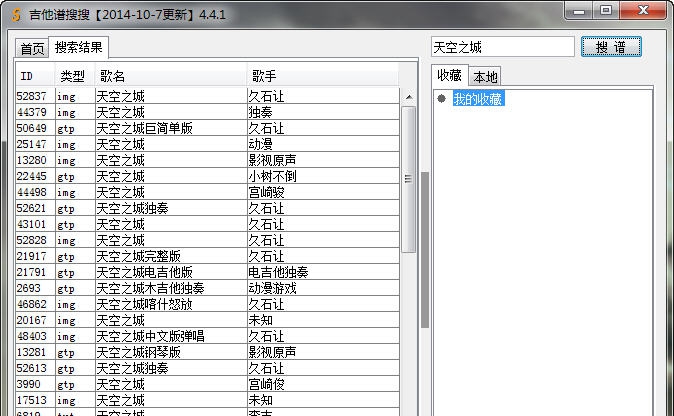The image size is (674, 416).
Task: Click song name 天空之城完整版
Action: click(x=138, y=256)
